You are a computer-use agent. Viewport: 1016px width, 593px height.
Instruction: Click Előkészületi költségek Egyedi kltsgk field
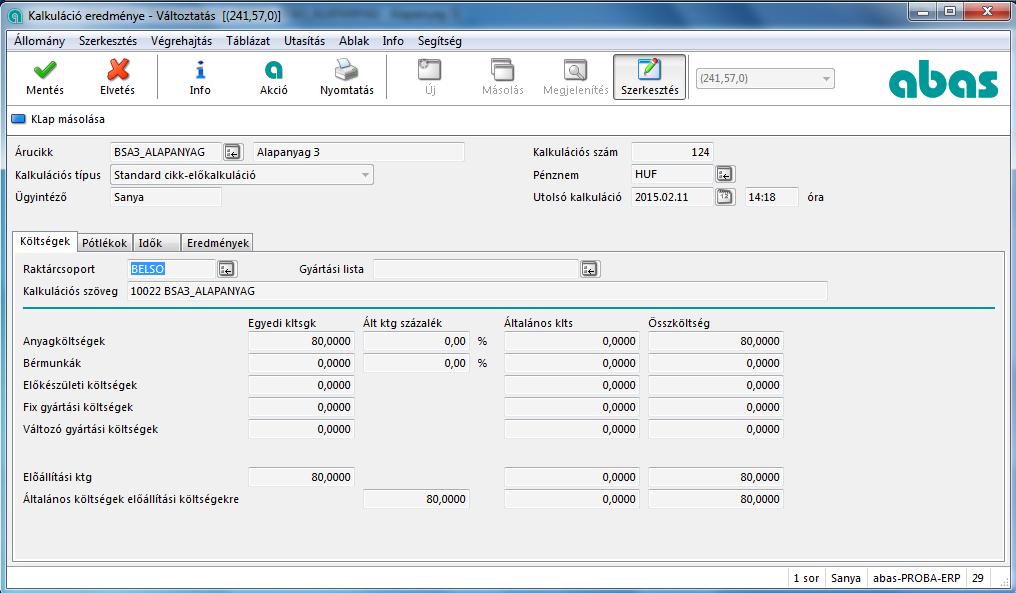click(x=301, y=385)
